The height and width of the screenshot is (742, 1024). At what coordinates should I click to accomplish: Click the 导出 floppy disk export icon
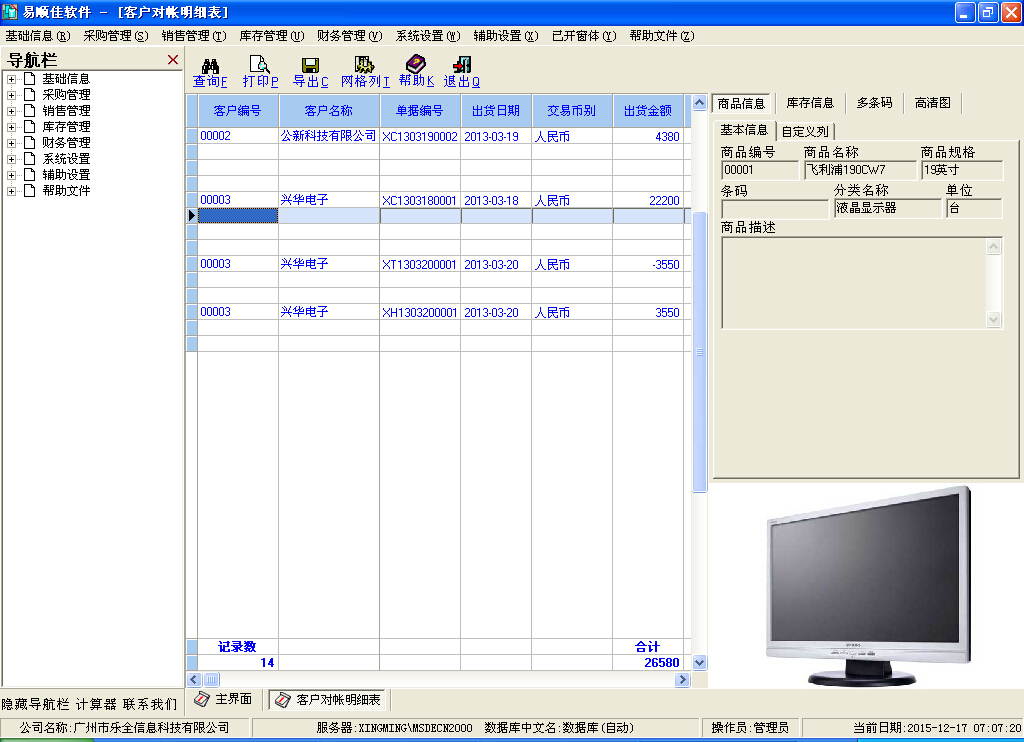pos(310,65)
